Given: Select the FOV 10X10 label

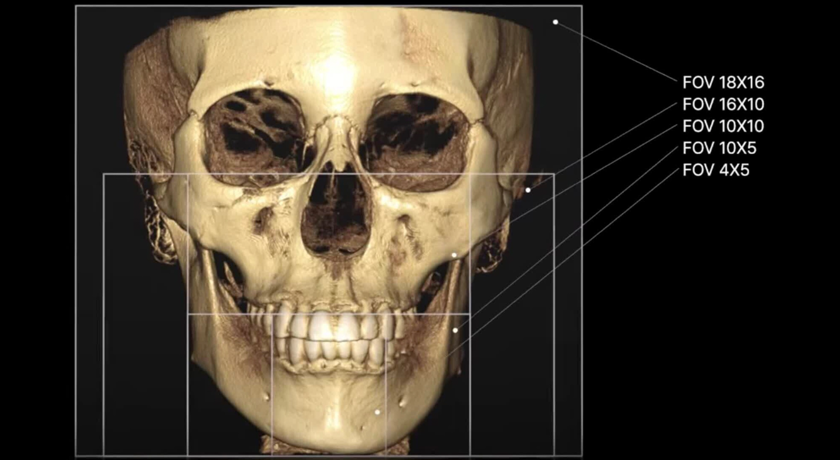Looking at the screenshot, I should pos(723,126).
